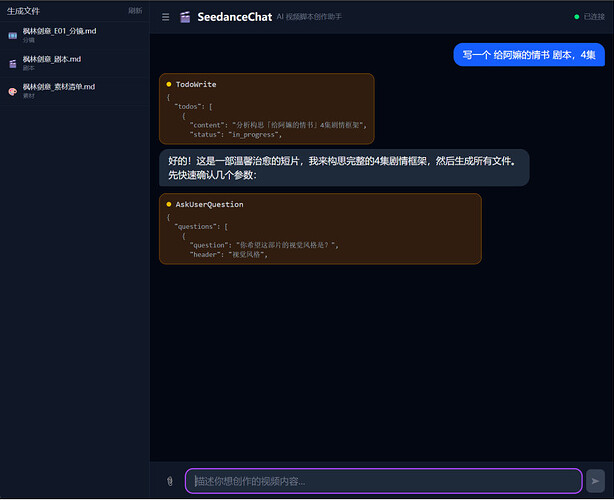Click the green connection status indicator
614x500 pixels.
point(576,16)
